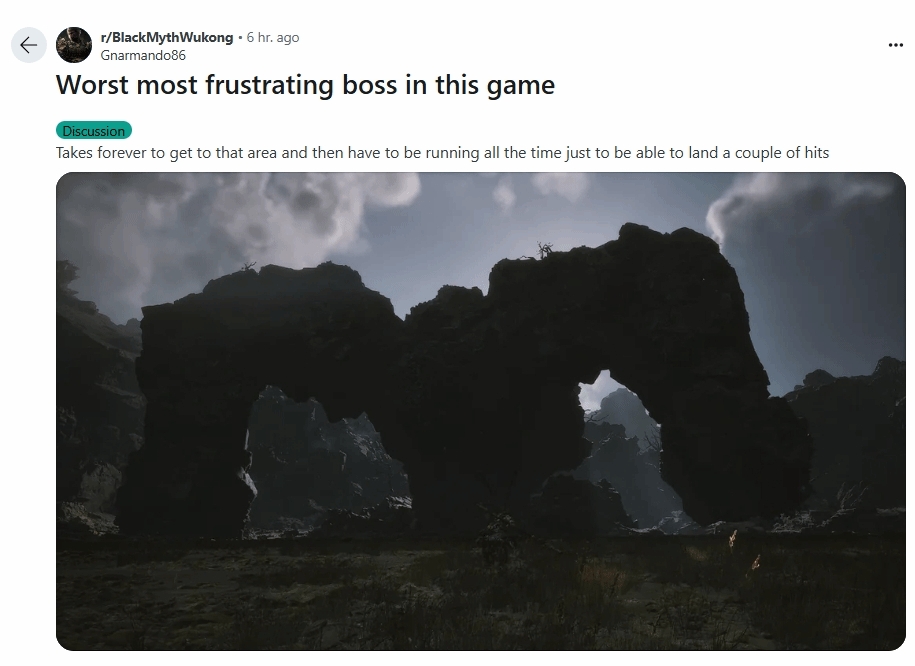Click the left rock arch opening in image
Screen dimensions: 915x666
[x=318, y=455]
